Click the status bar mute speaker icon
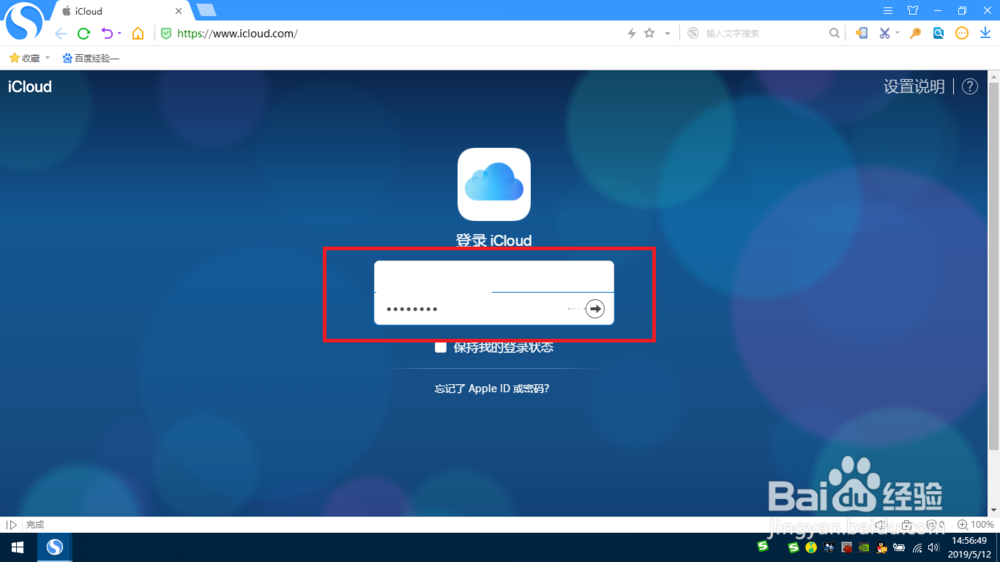Screen dimensions: 1000x562 tap(881, 525)
